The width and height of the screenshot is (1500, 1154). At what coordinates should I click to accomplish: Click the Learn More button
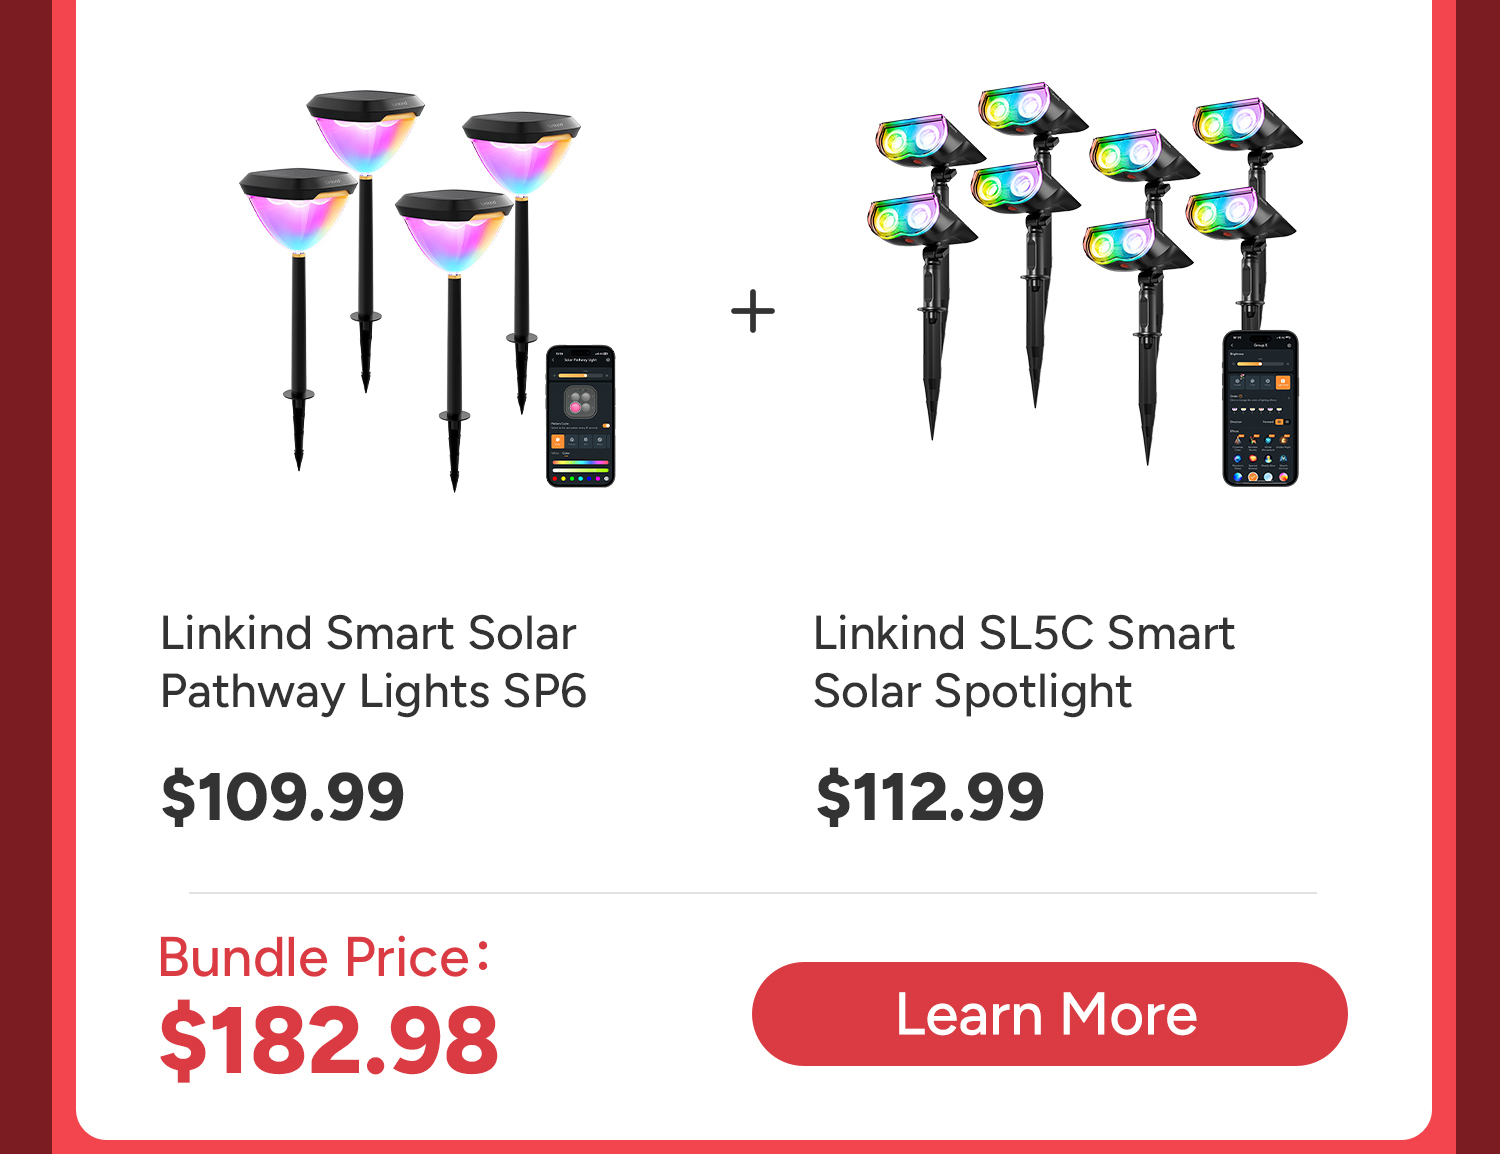(x=1049, y=1014)
